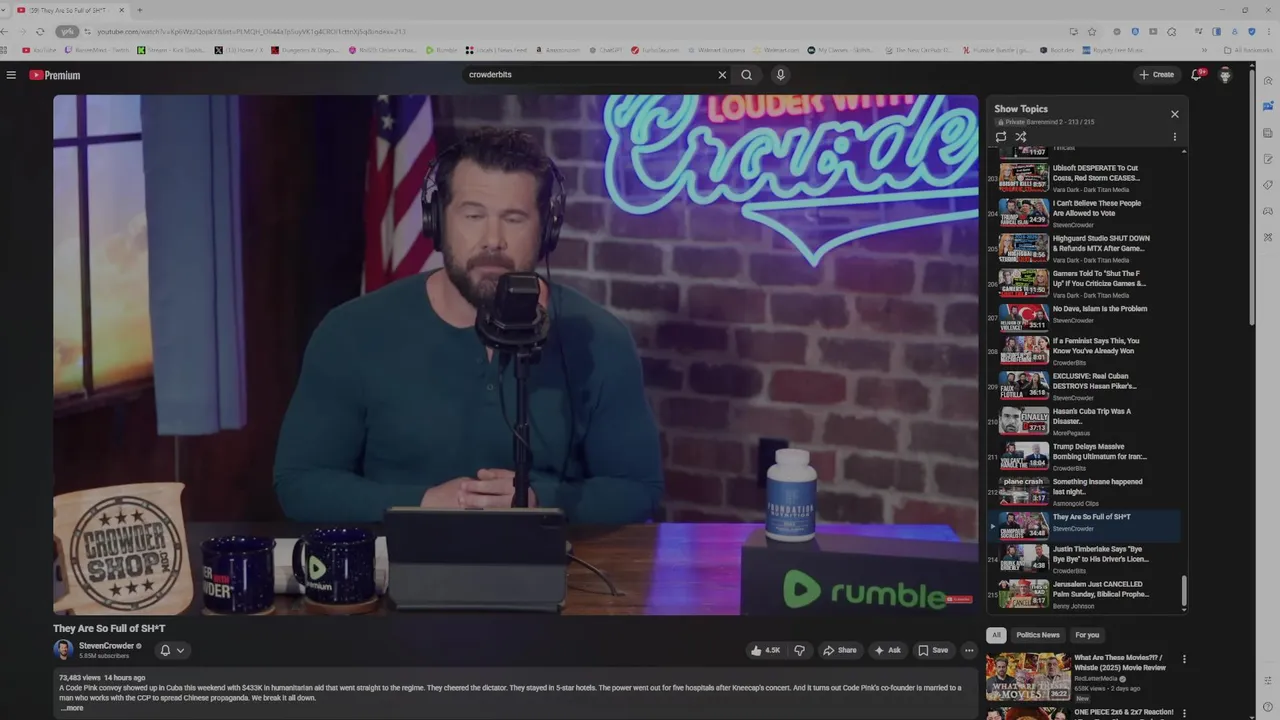Image resolution: width=1280 pixels, height=720 pixels.
Task: Open 'What Are These Movies?!?' recommended thumbnail
Action: [1028, 677]
